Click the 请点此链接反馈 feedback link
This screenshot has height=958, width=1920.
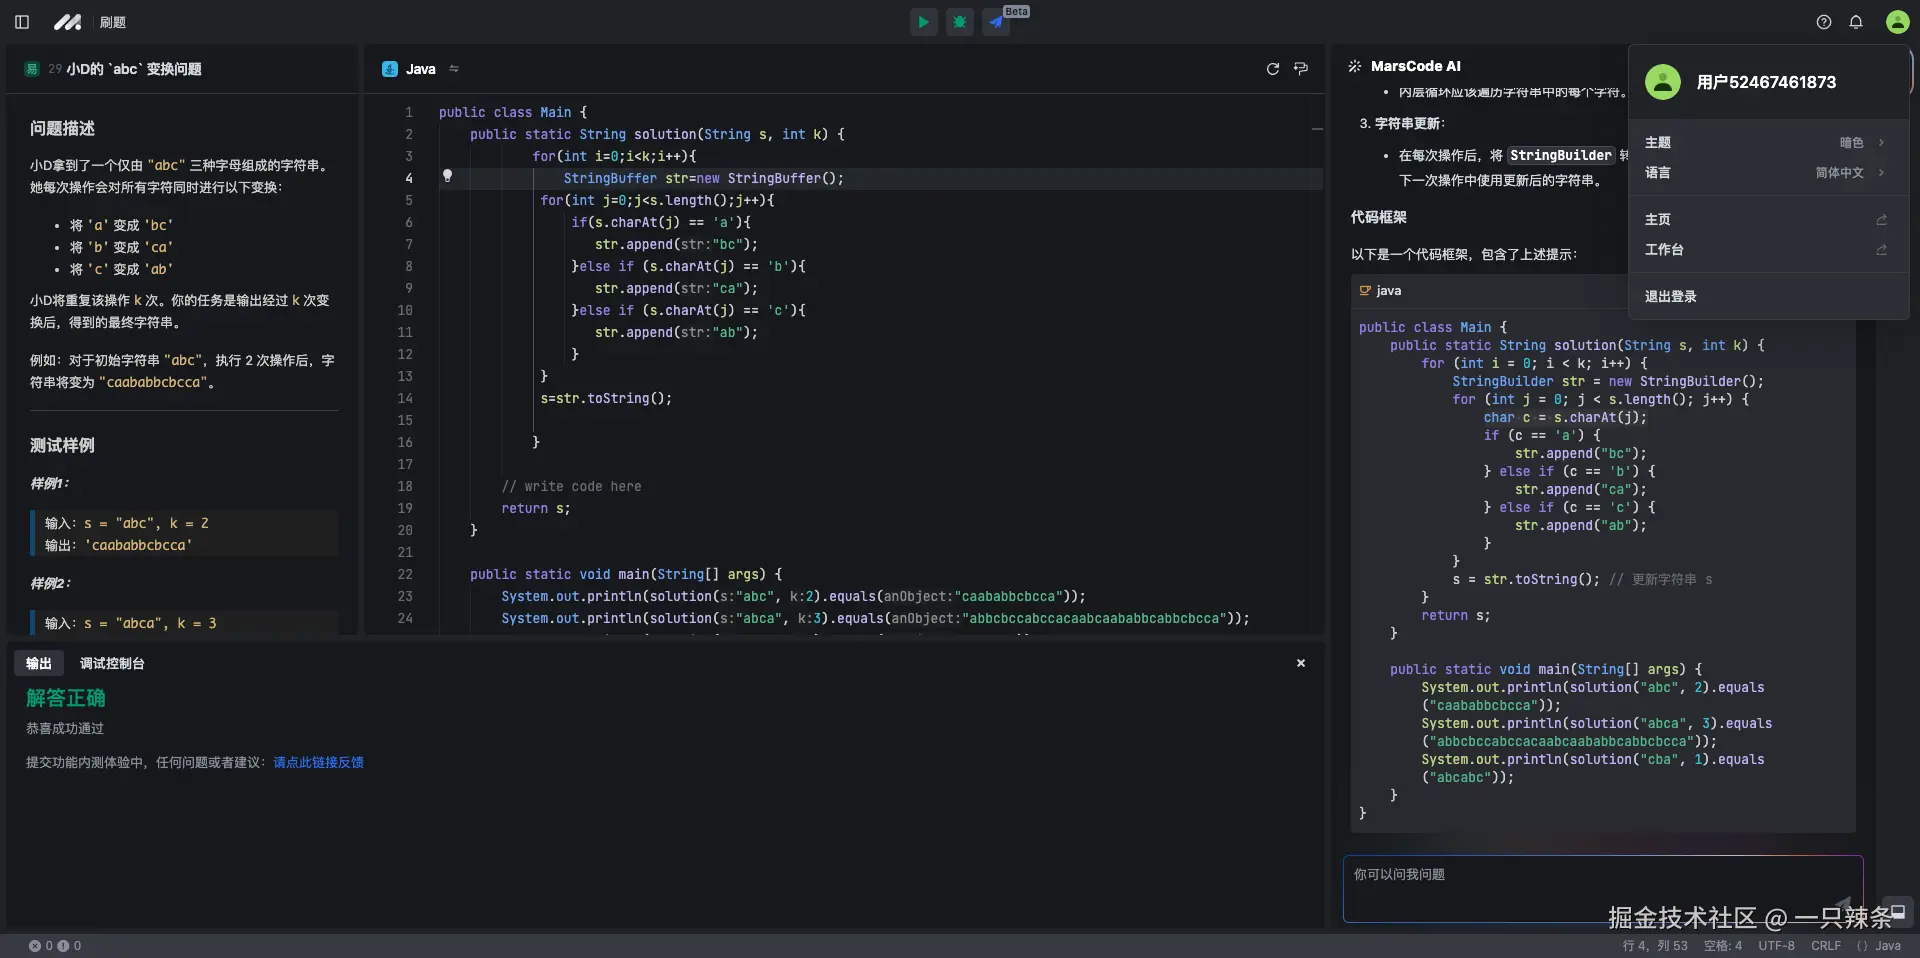[318, 763]
